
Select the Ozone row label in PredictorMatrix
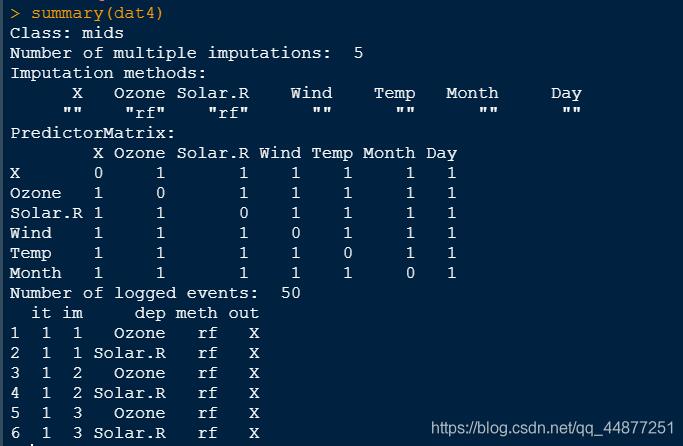click(36, 193)
